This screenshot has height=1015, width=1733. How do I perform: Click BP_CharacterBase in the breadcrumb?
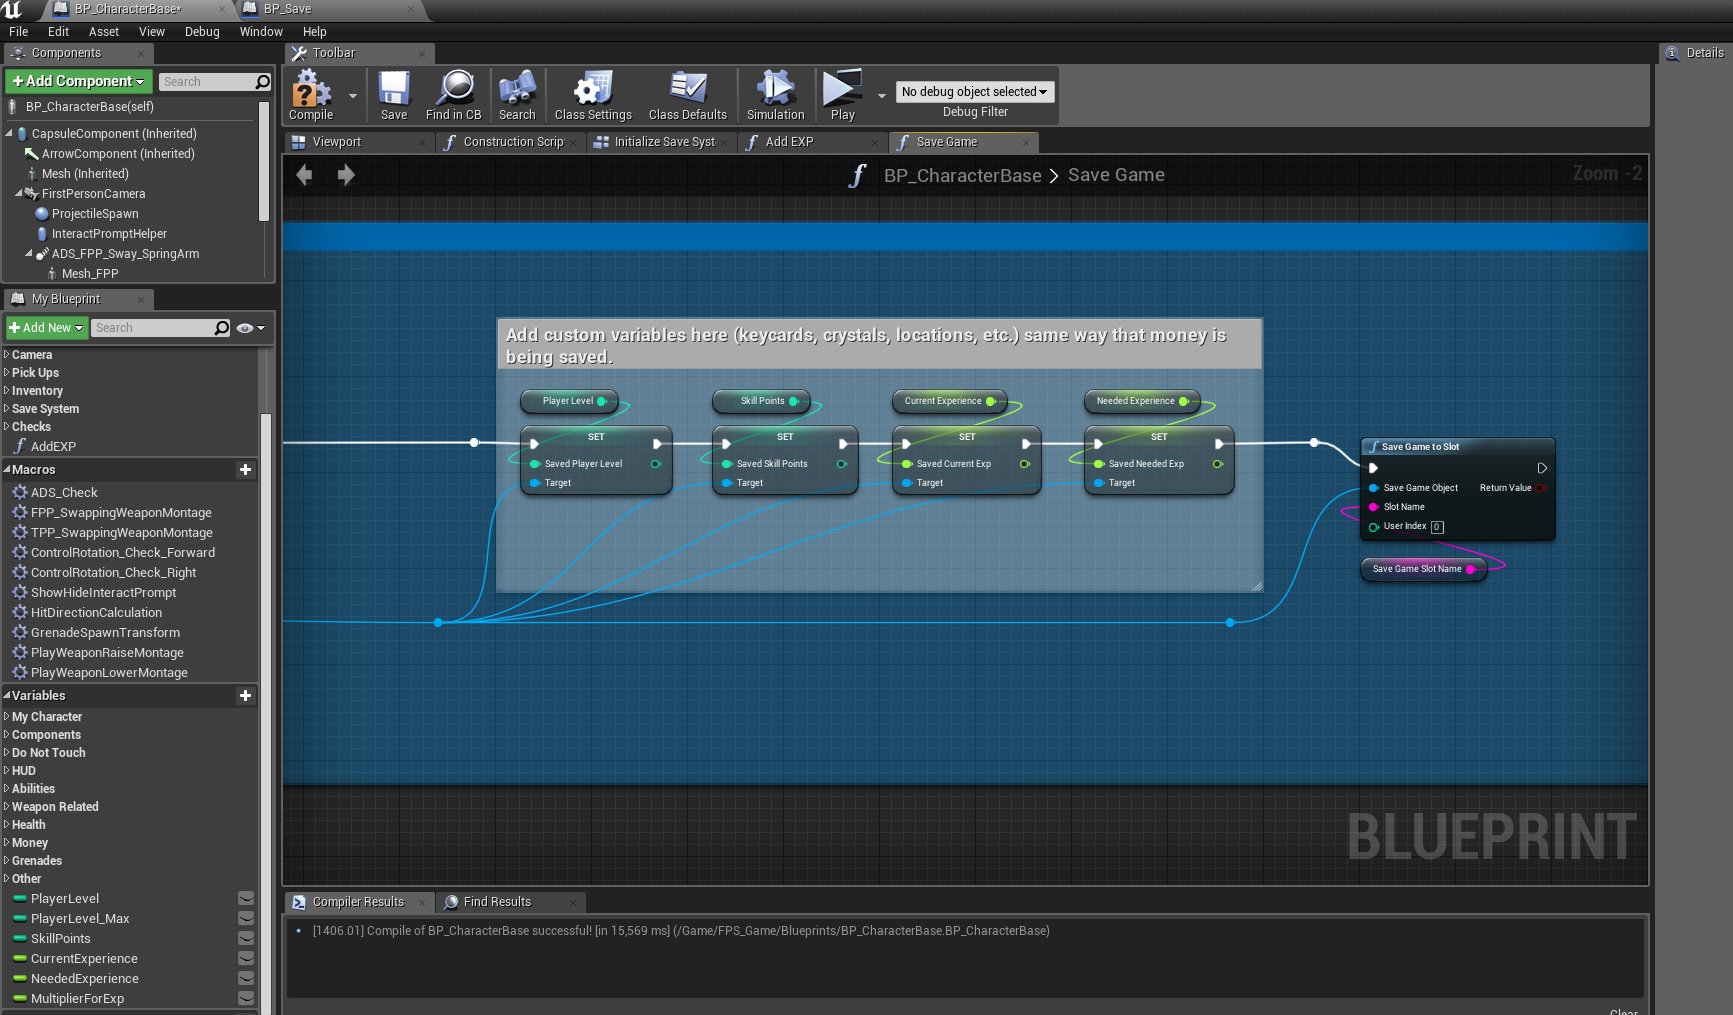962,176
